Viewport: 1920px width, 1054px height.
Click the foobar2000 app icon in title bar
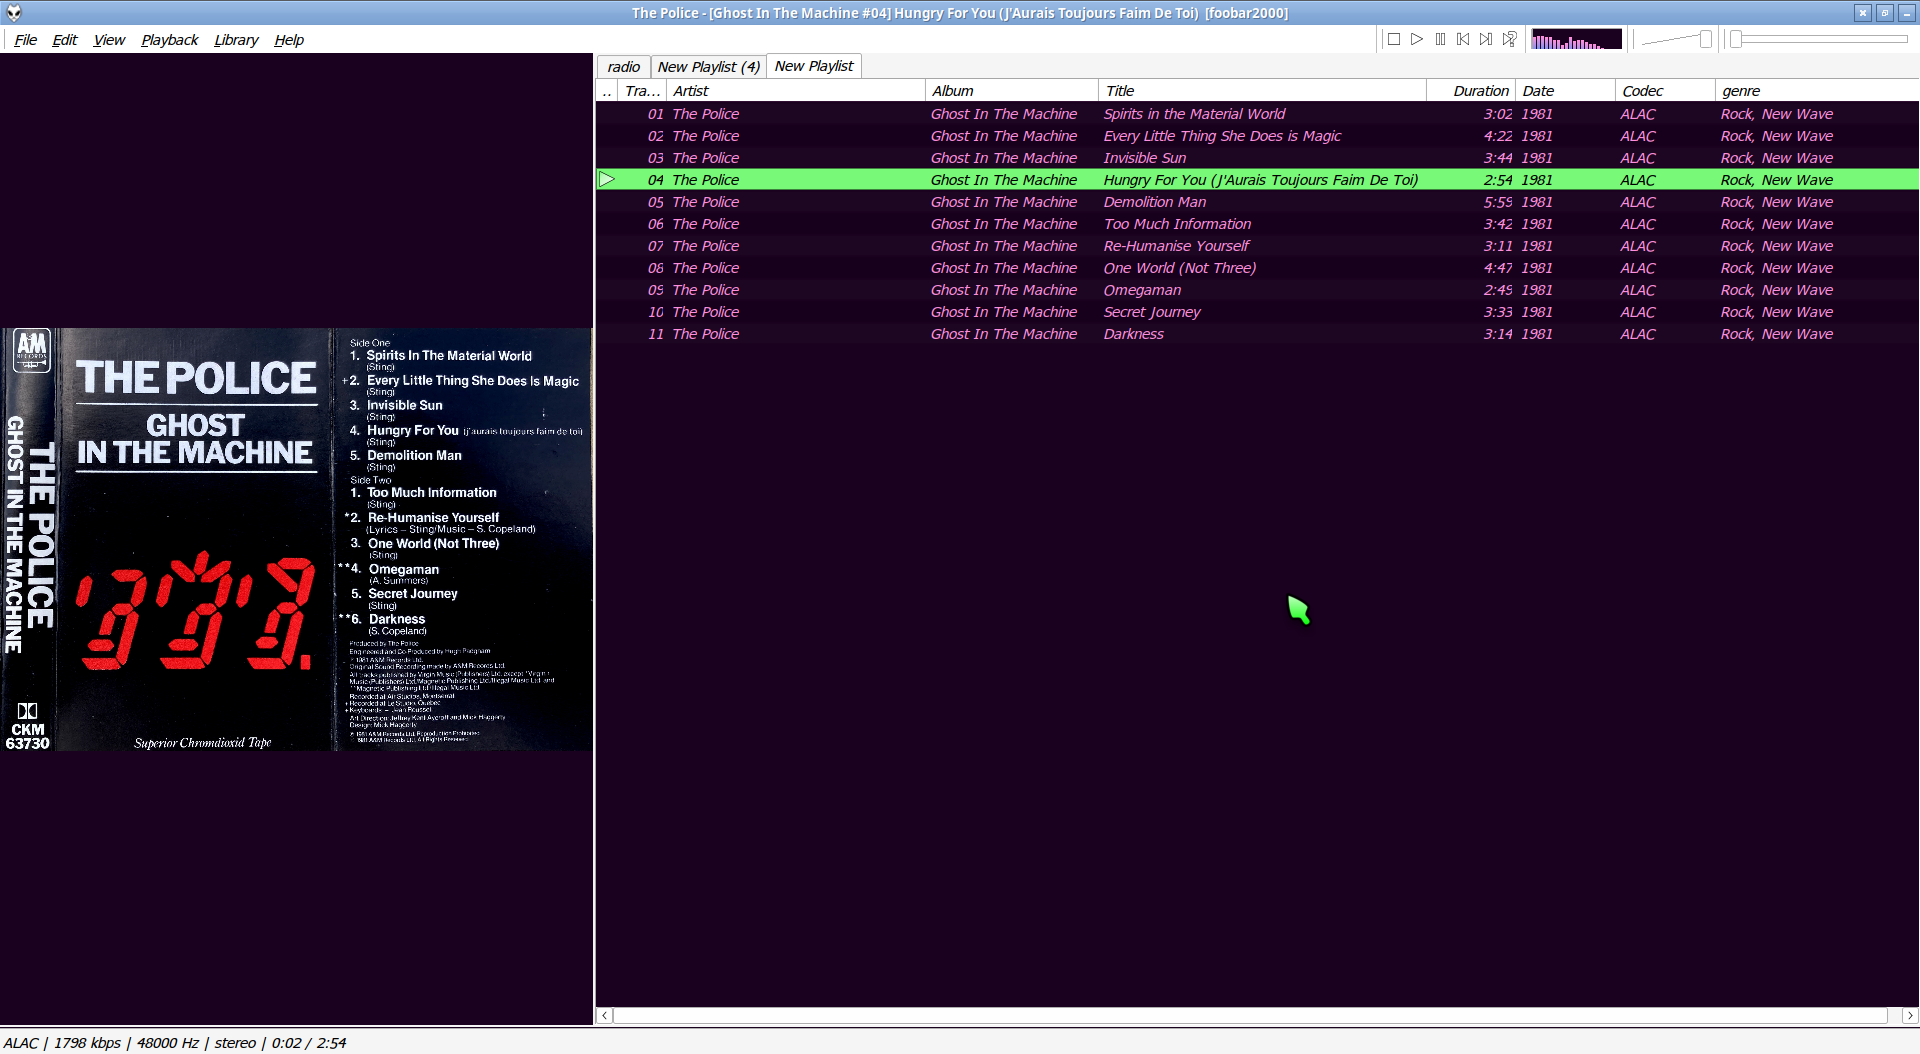(x=13, y=13)
